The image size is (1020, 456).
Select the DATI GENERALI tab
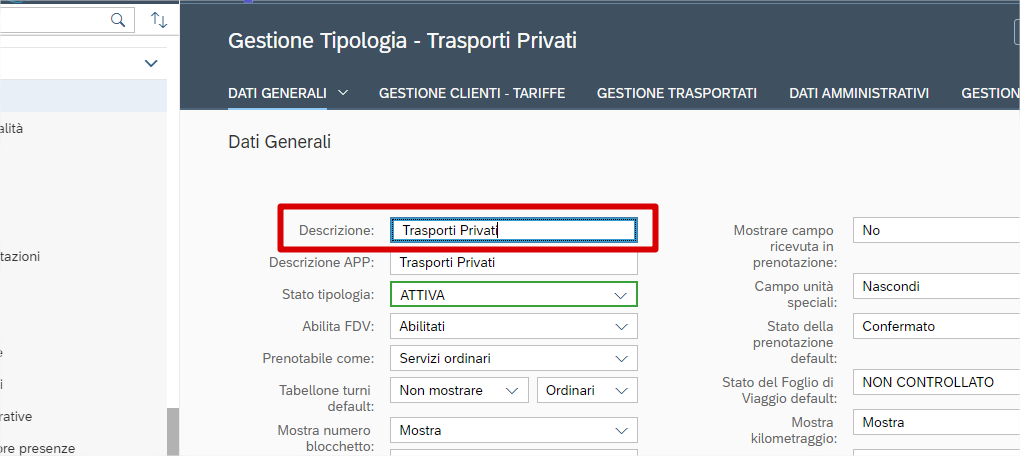coord(277,93)
